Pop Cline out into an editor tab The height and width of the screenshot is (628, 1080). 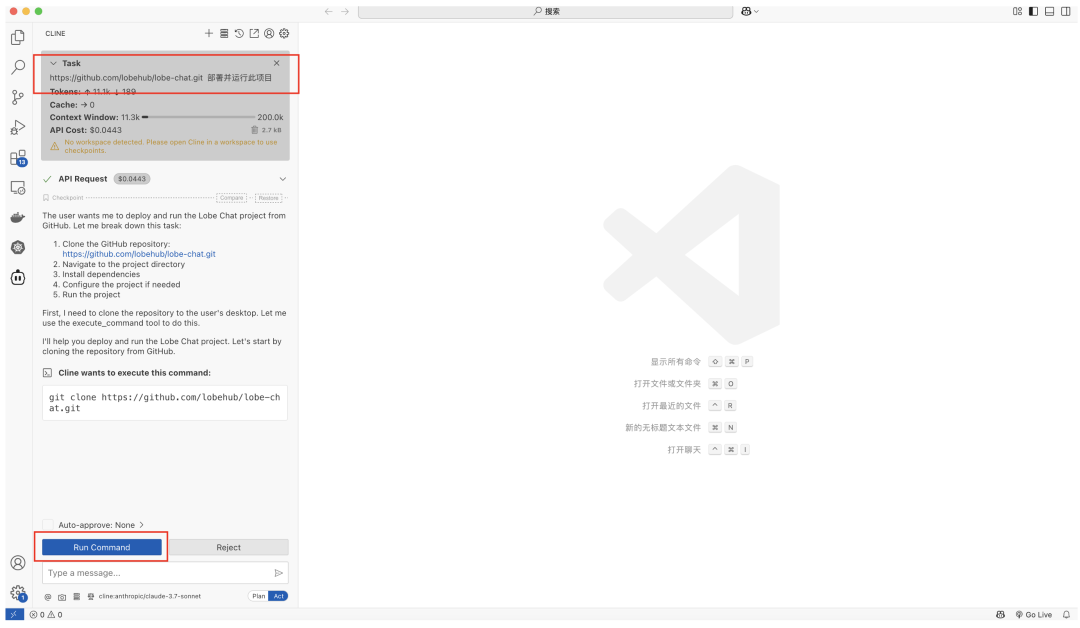pos(254,33)
